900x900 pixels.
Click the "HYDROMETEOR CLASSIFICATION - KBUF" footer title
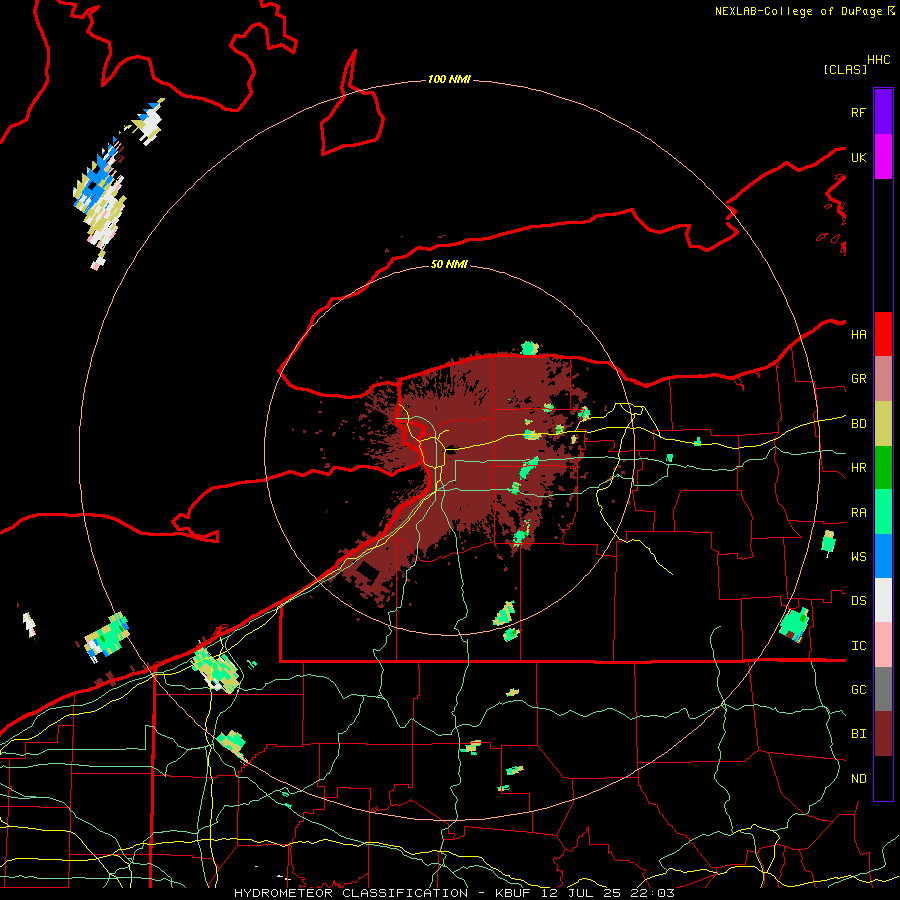[385, 893]
